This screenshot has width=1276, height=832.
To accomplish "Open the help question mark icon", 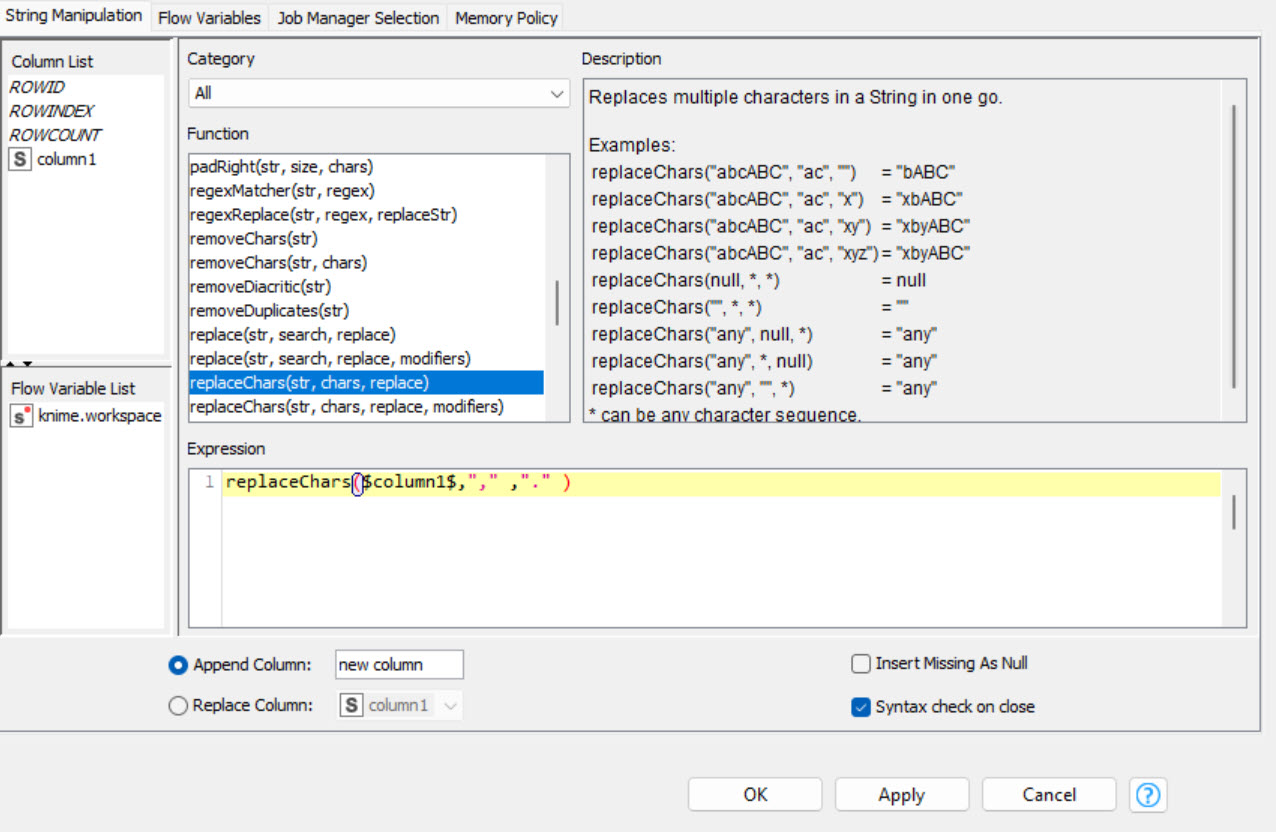I will point(1148,795).
